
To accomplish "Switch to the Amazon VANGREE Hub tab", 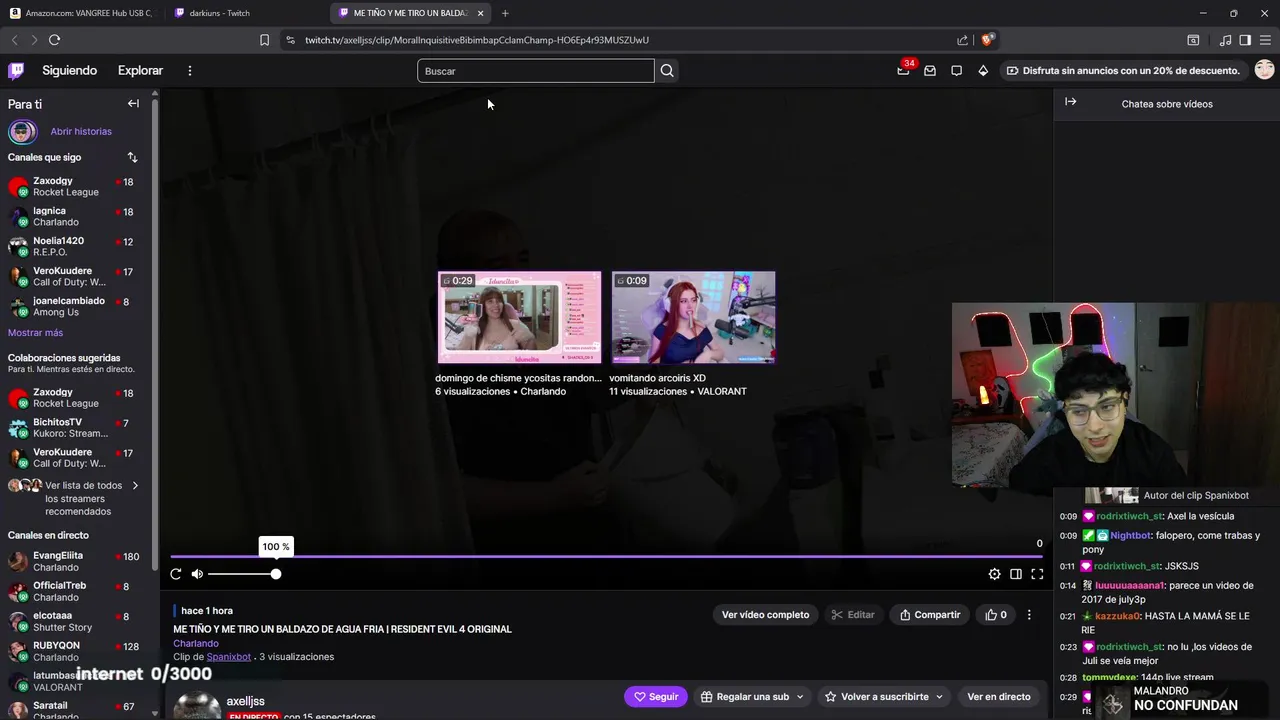I will click(82, 13).
